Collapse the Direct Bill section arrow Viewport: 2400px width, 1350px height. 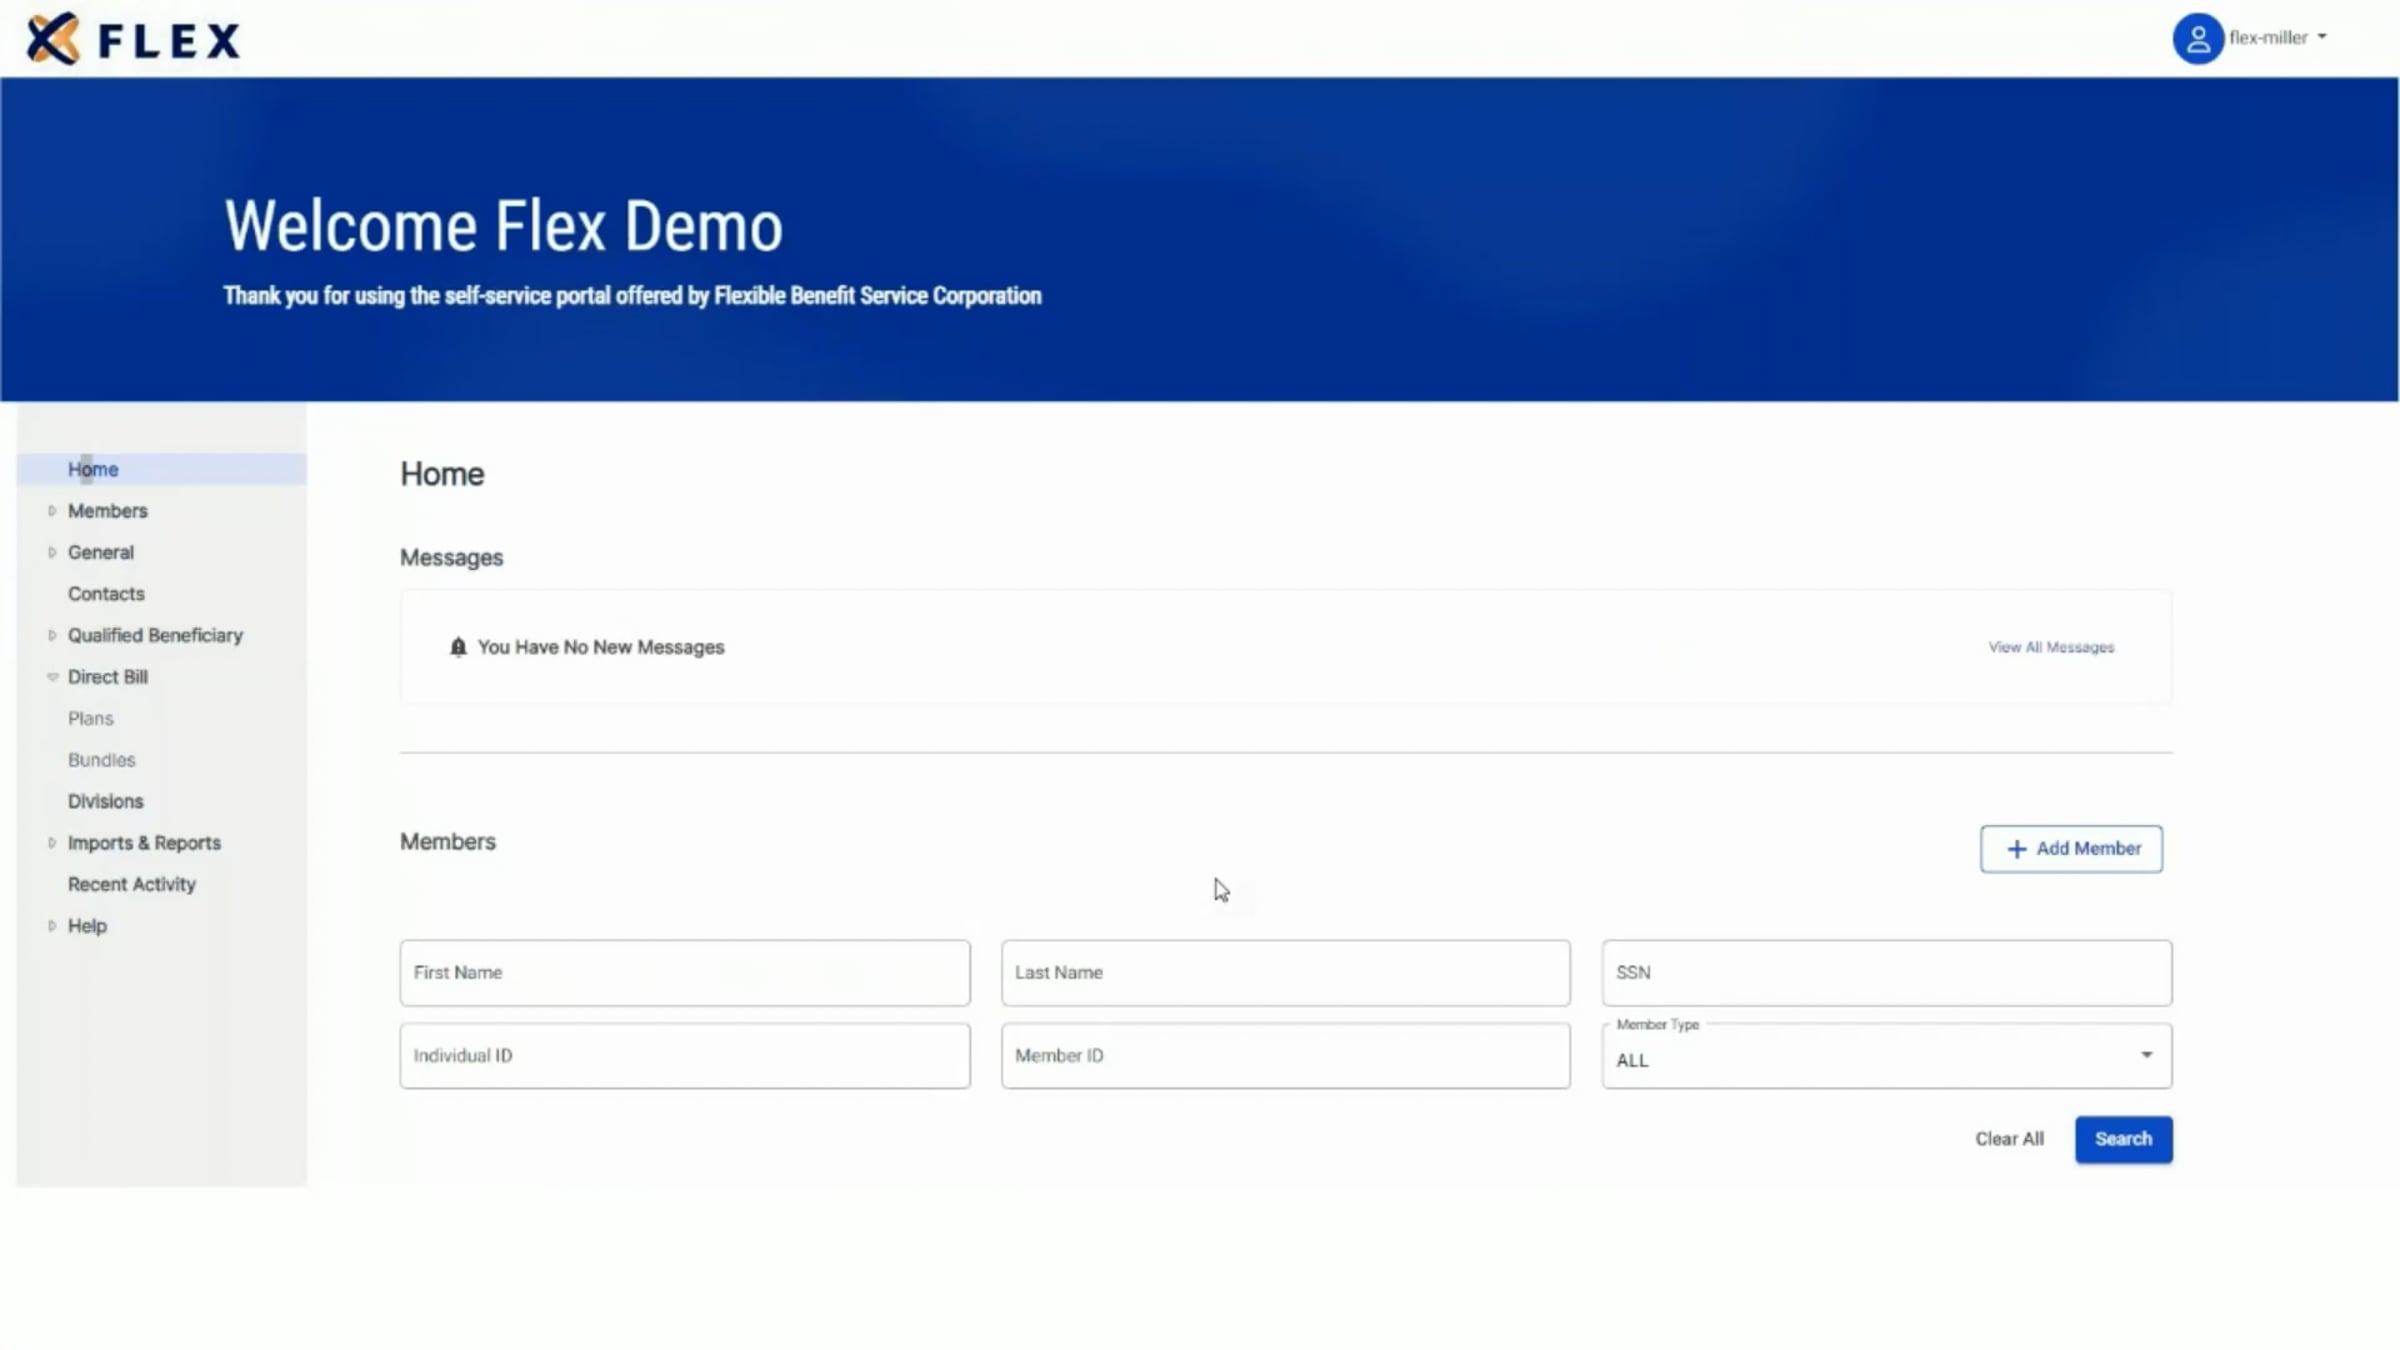coord(52,677)
